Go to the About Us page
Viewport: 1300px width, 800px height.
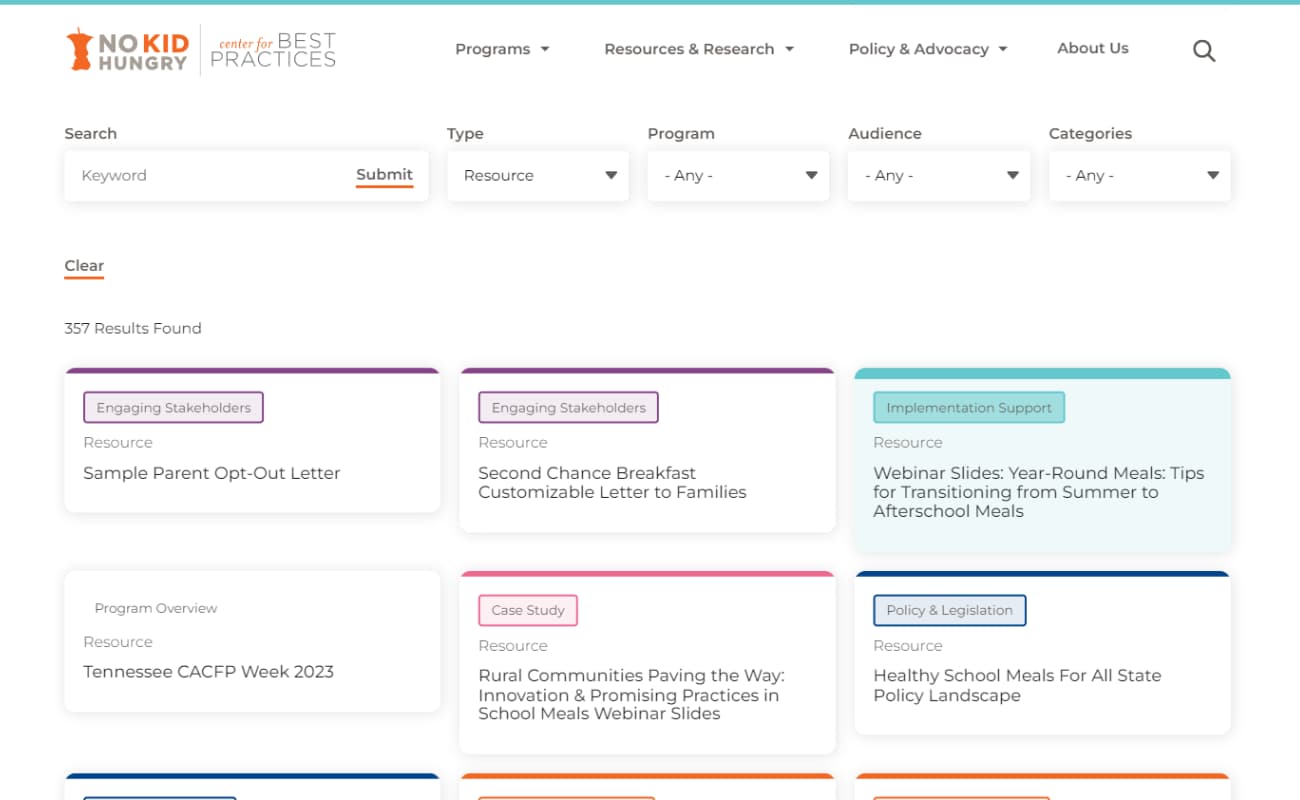pos(1092,48)
